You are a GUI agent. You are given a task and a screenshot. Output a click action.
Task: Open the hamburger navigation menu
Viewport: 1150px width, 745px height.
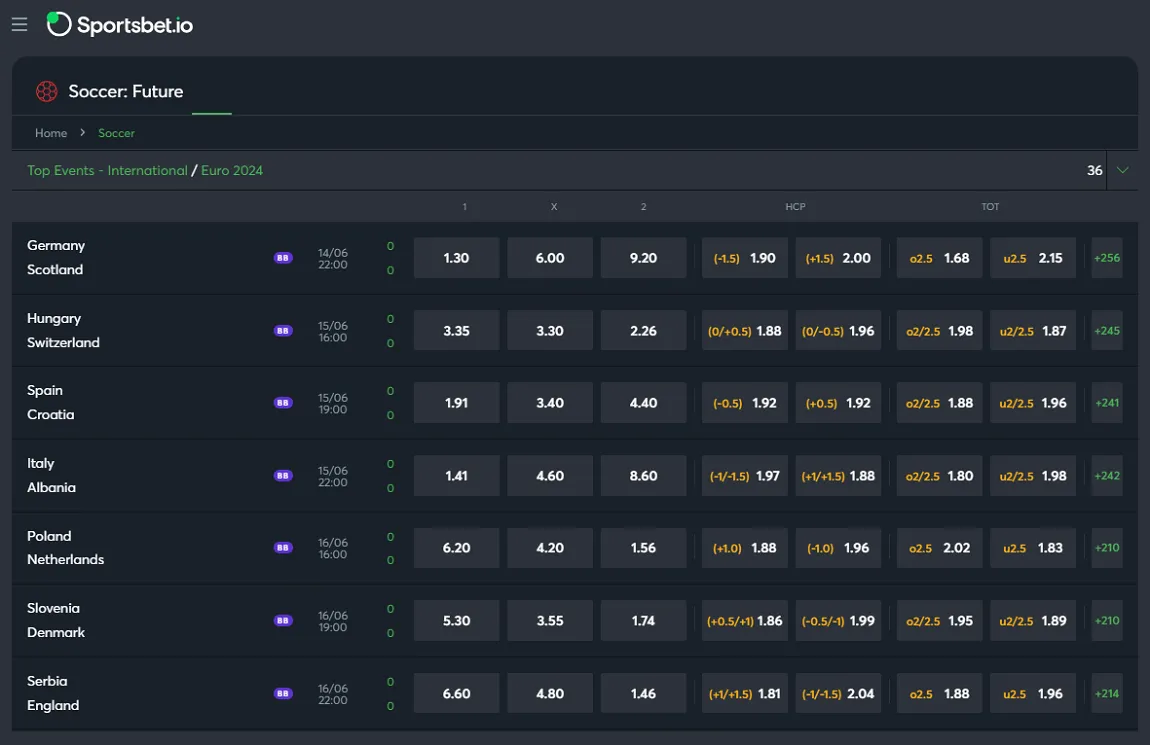click(x=19, y=24)
